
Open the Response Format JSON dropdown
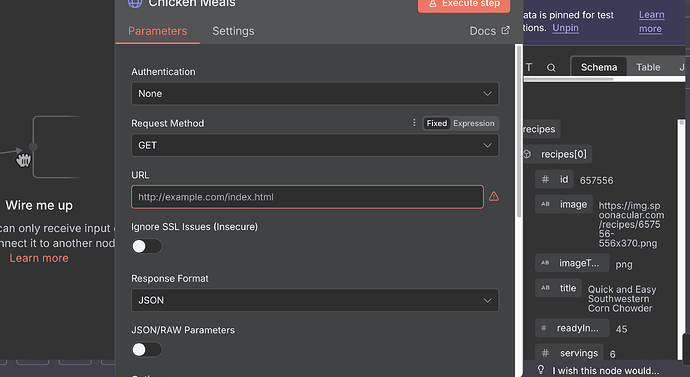point(315,300)
